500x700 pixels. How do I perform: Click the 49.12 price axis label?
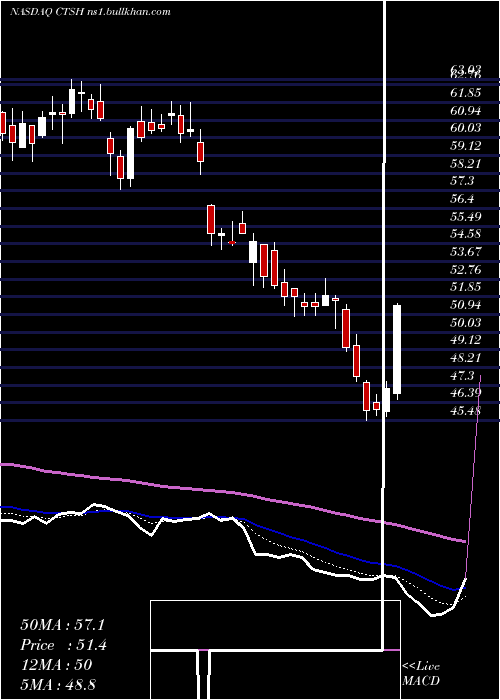point(466,340)
